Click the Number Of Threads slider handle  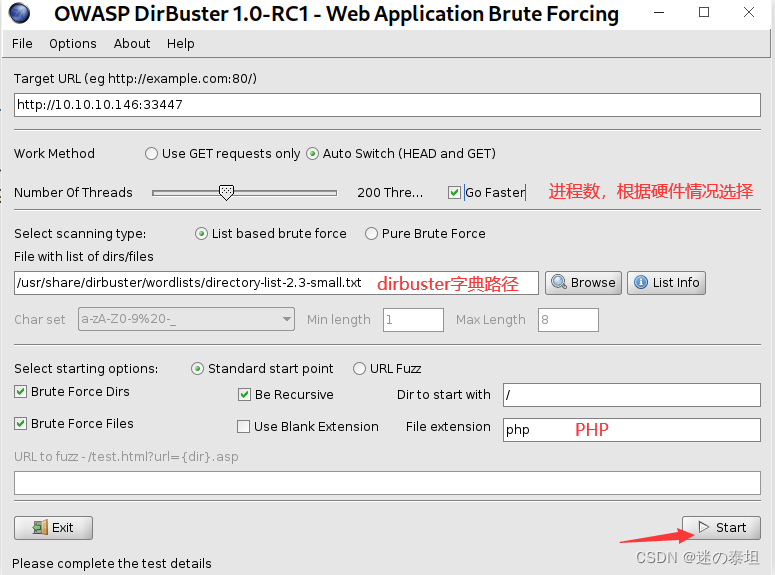pos(226,193)
